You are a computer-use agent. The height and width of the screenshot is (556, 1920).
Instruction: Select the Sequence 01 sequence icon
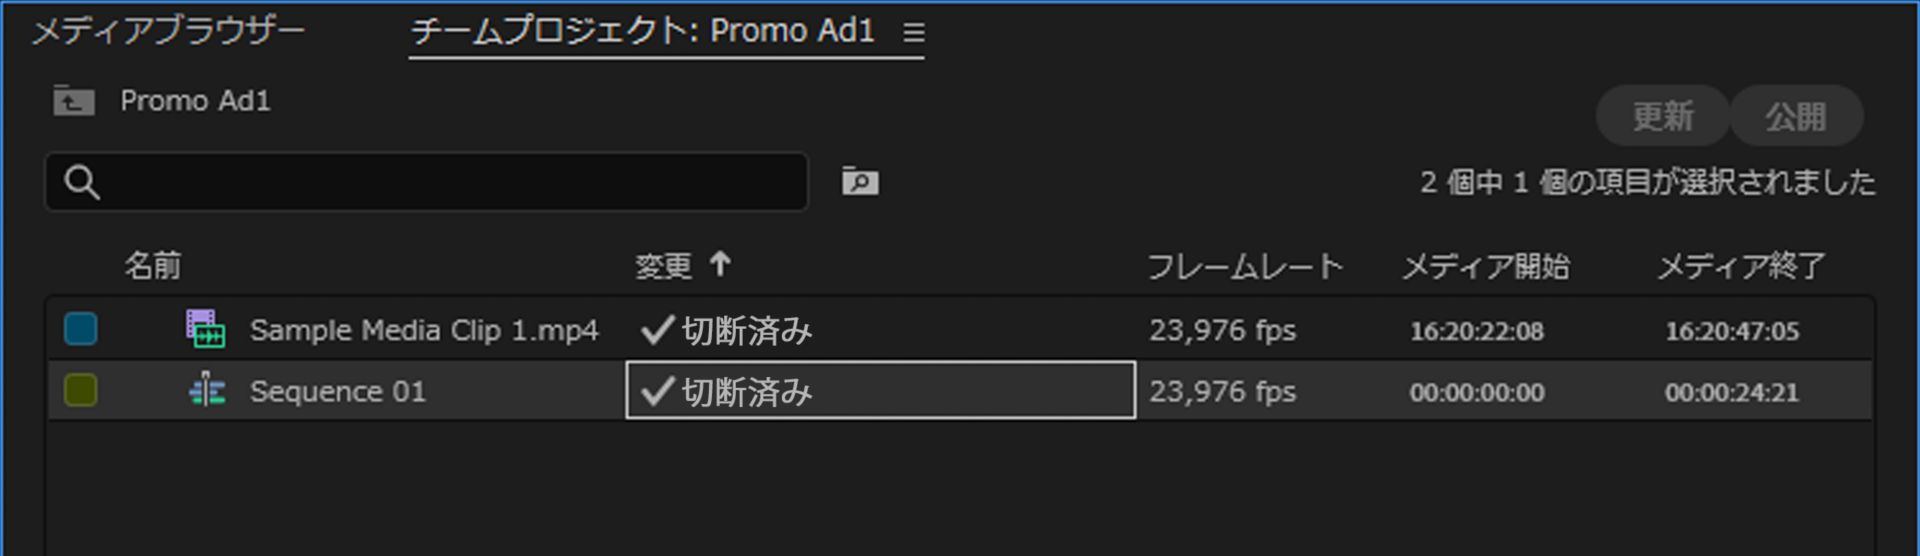pos(207,390)
